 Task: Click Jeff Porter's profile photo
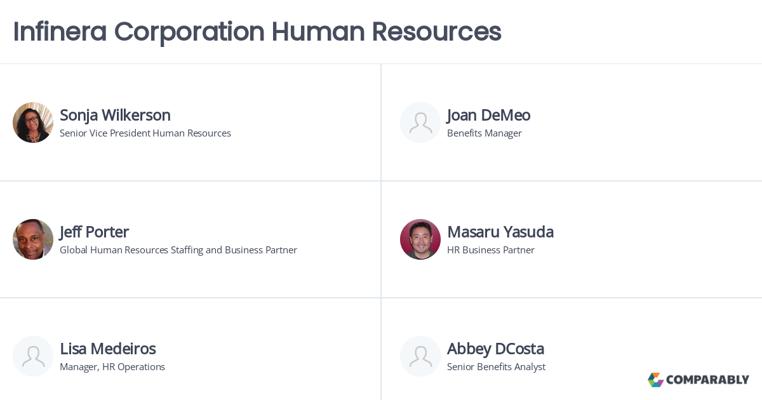pos(33,239)
